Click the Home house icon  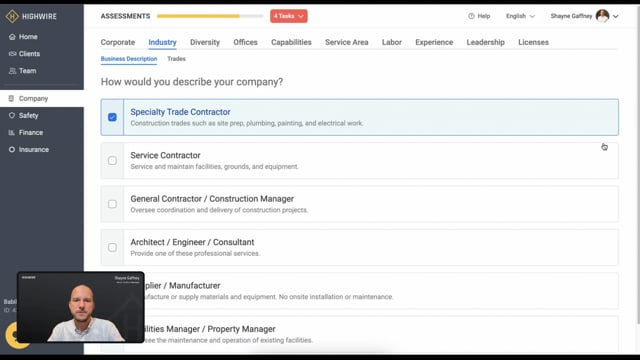(12, 37)
